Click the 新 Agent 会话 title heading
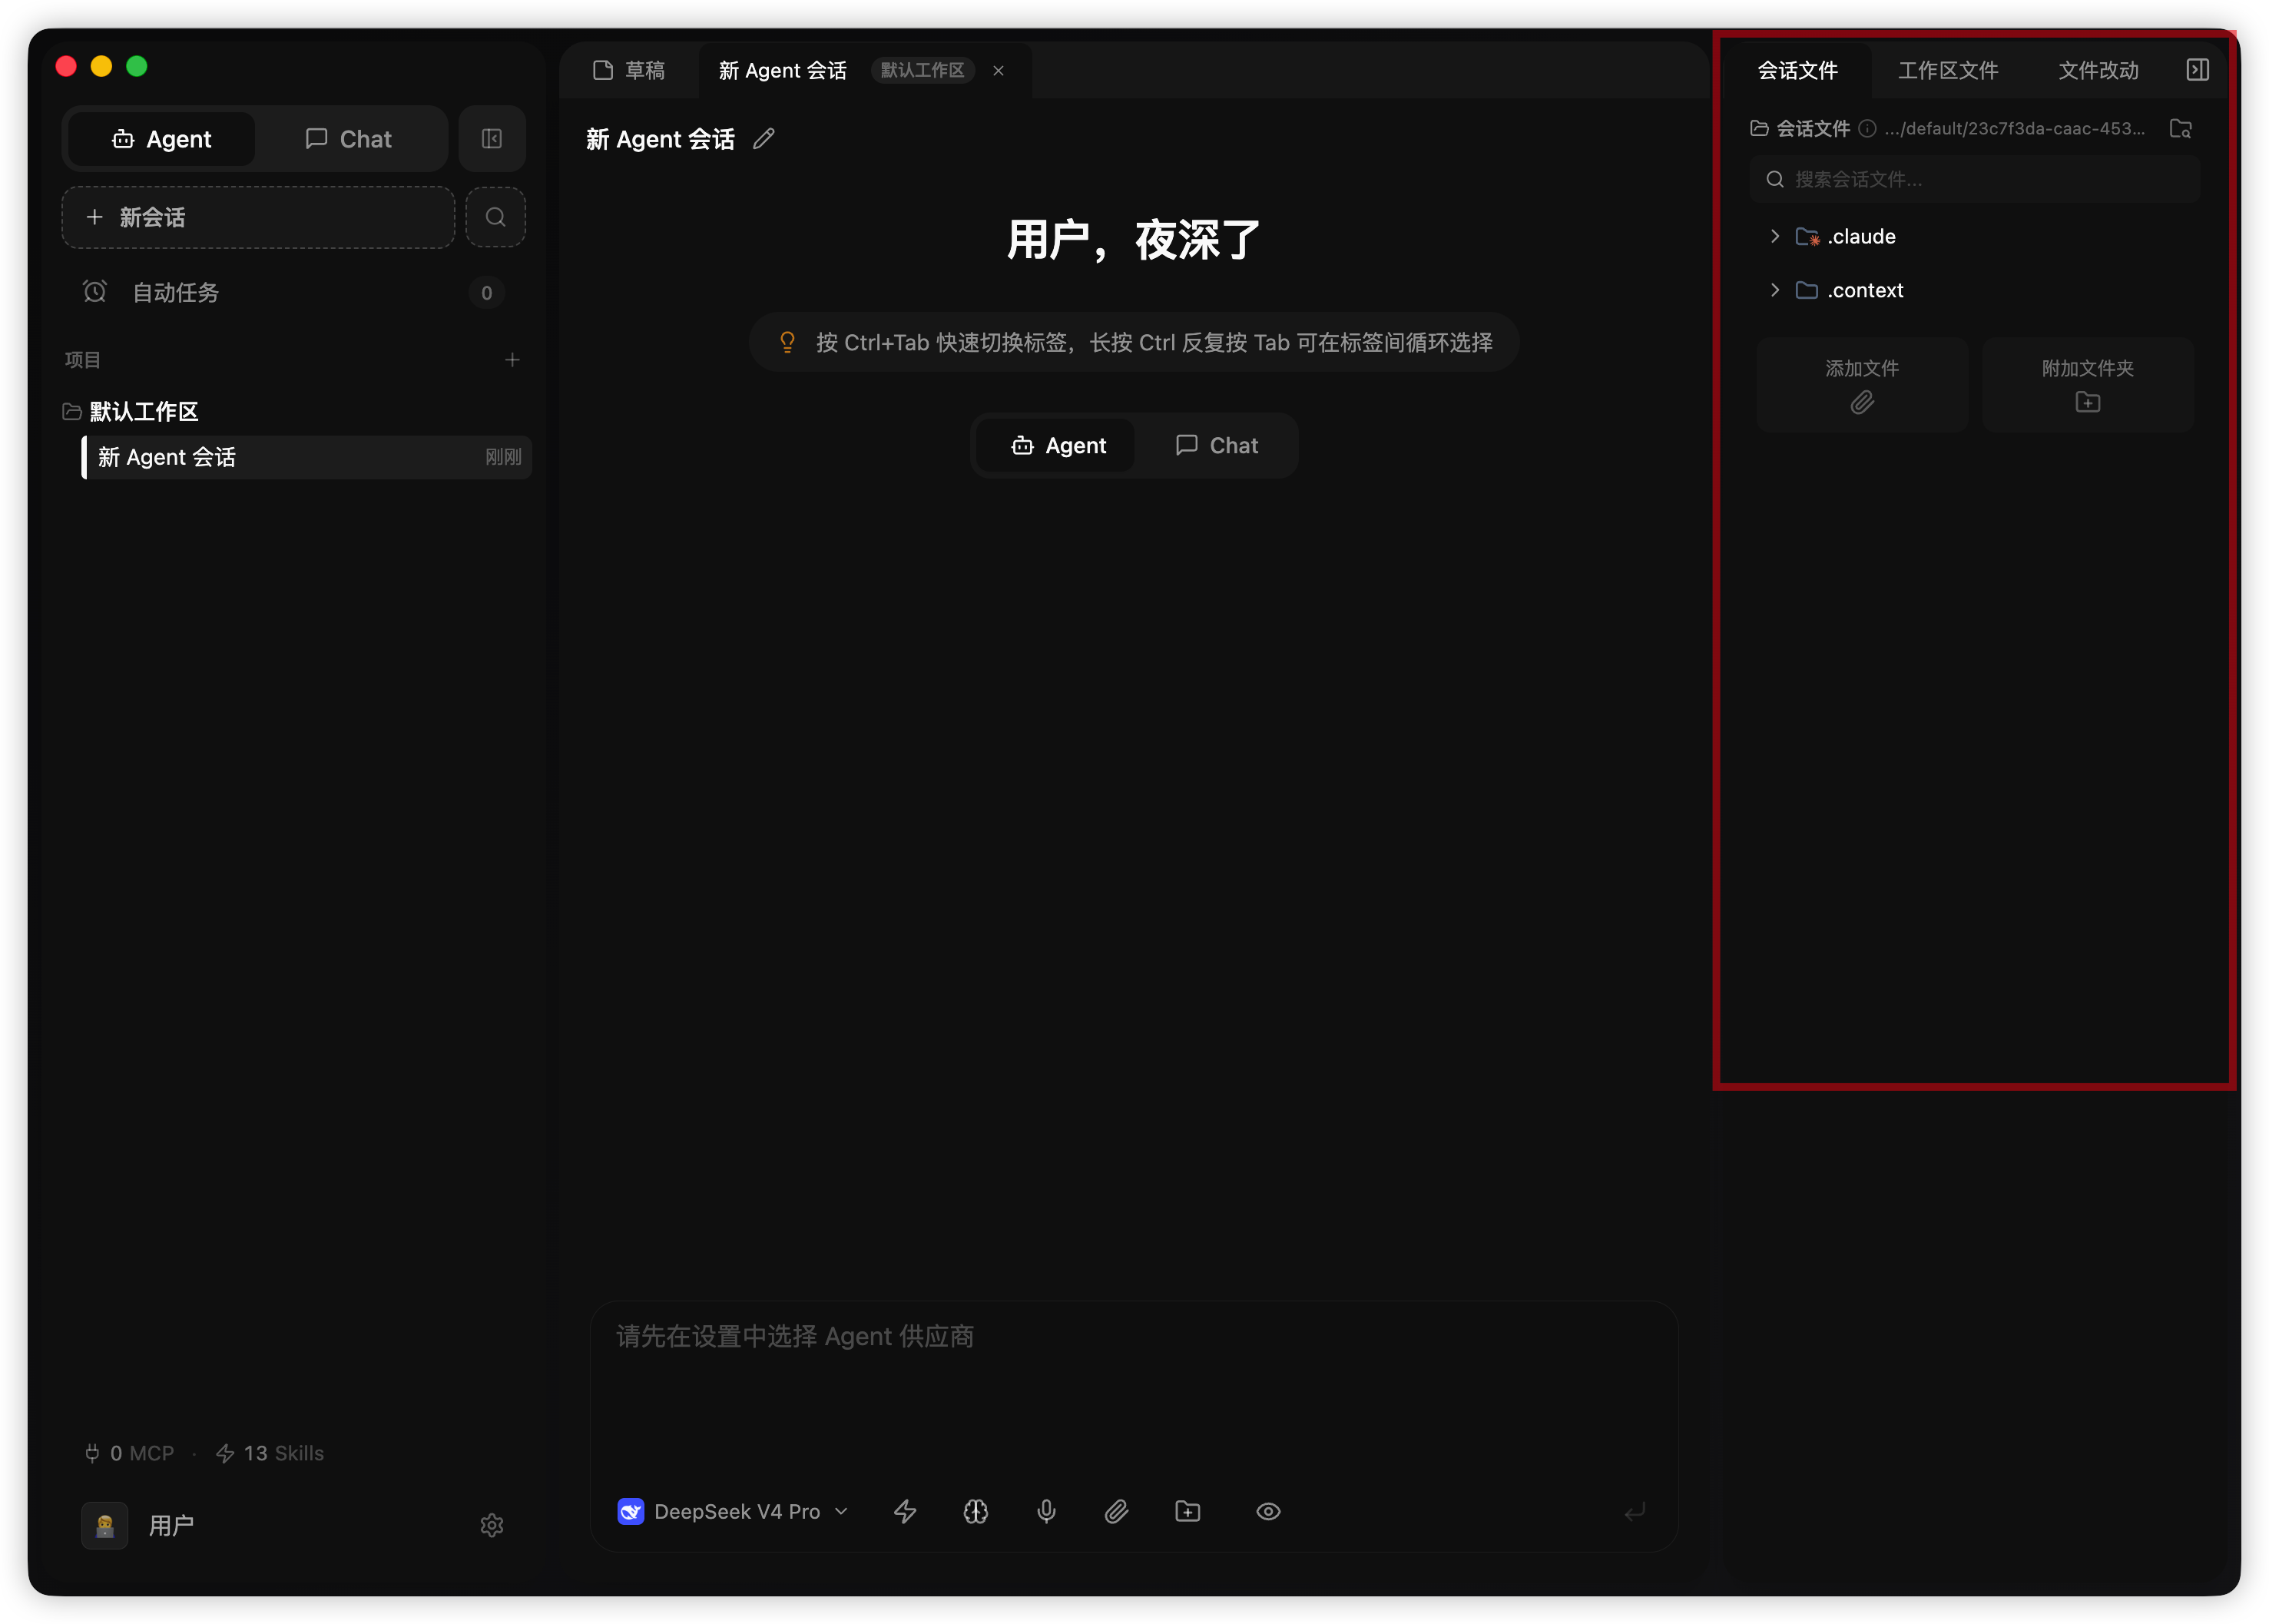 (660, 139)
